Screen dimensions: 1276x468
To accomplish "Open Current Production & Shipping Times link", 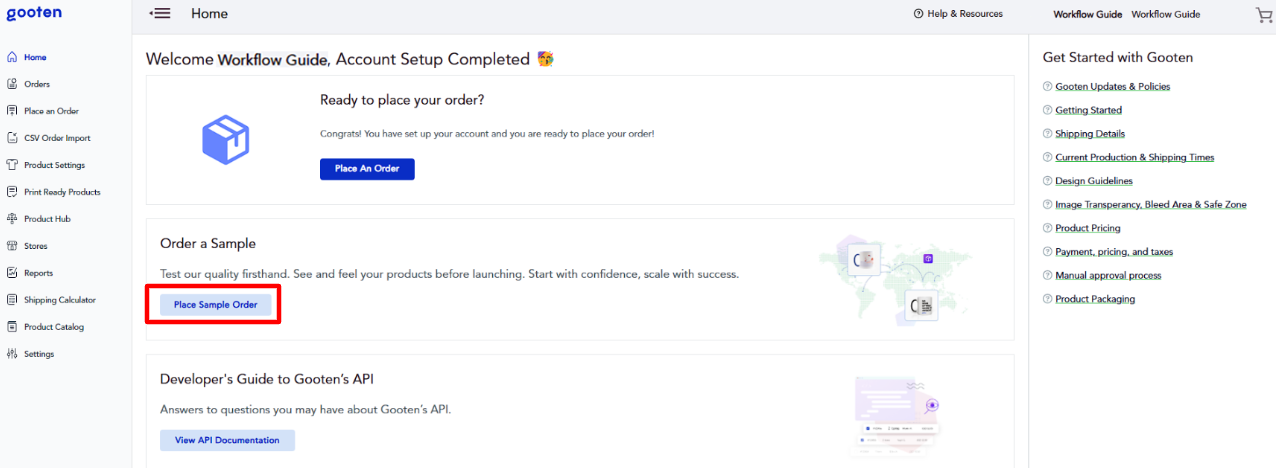I will [1134, 157].
